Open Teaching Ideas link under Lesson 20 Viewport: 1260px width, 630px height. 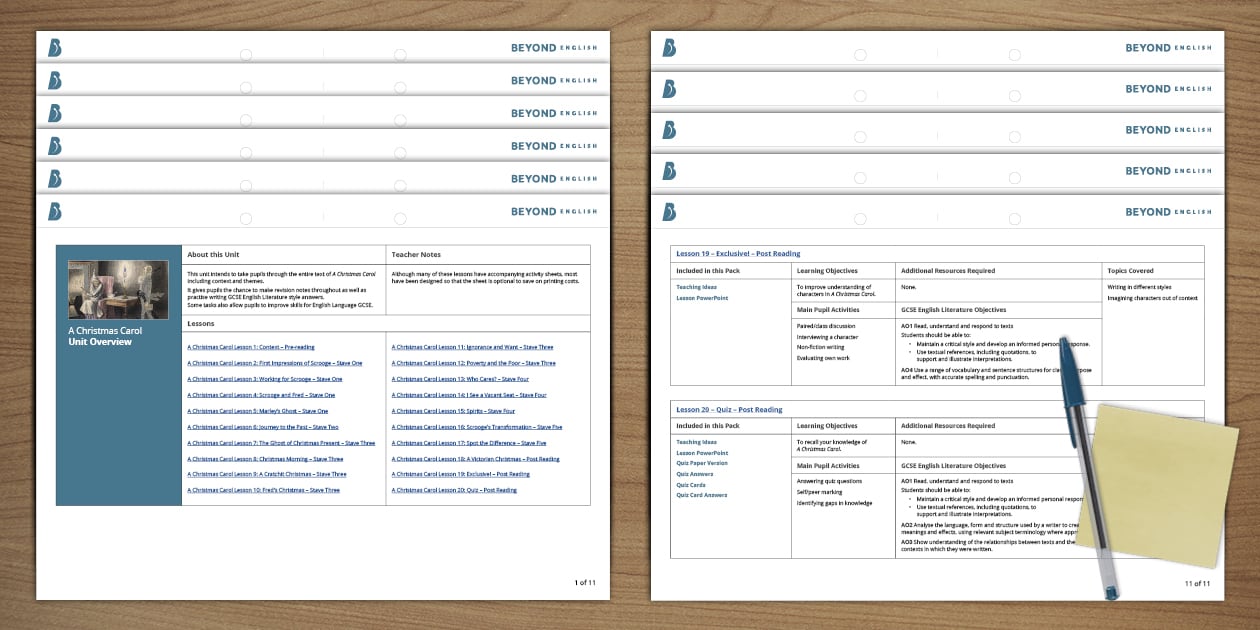696,442
